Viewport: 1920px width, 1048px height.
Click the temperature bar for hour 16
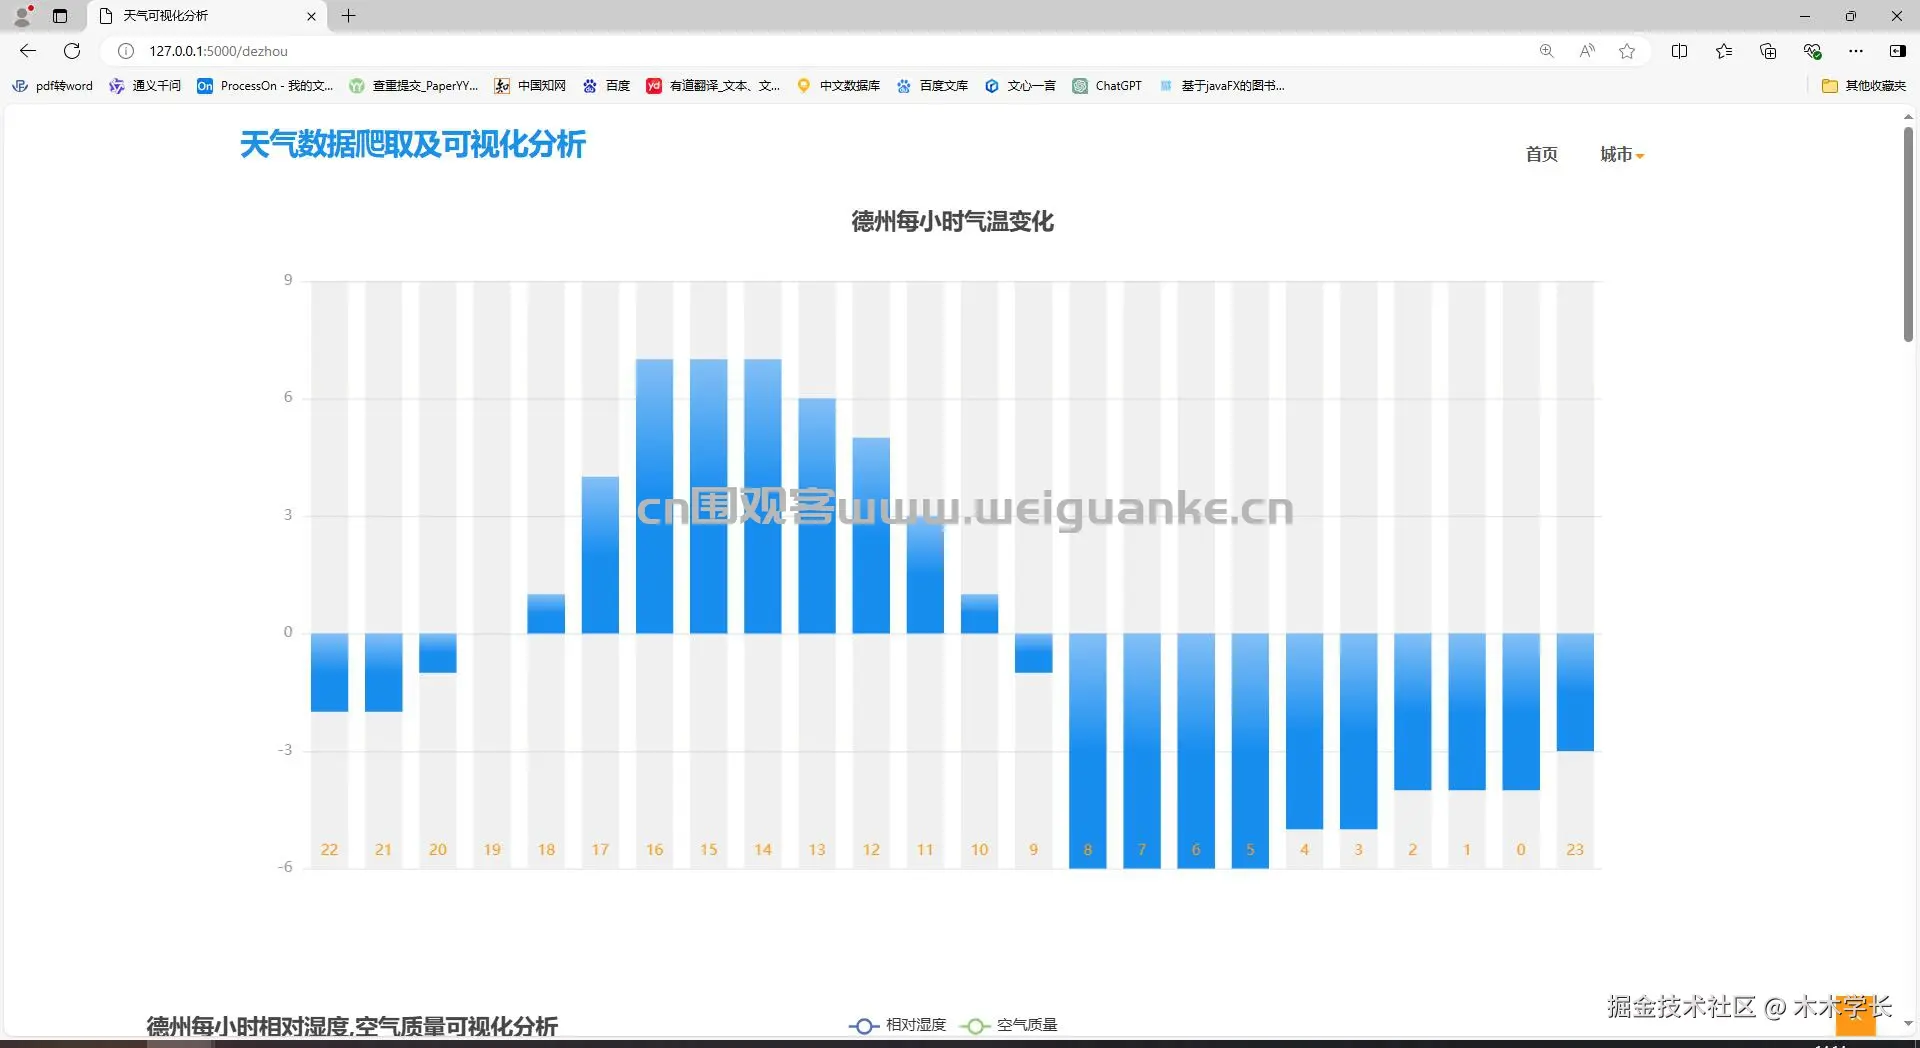coord(654,496)
